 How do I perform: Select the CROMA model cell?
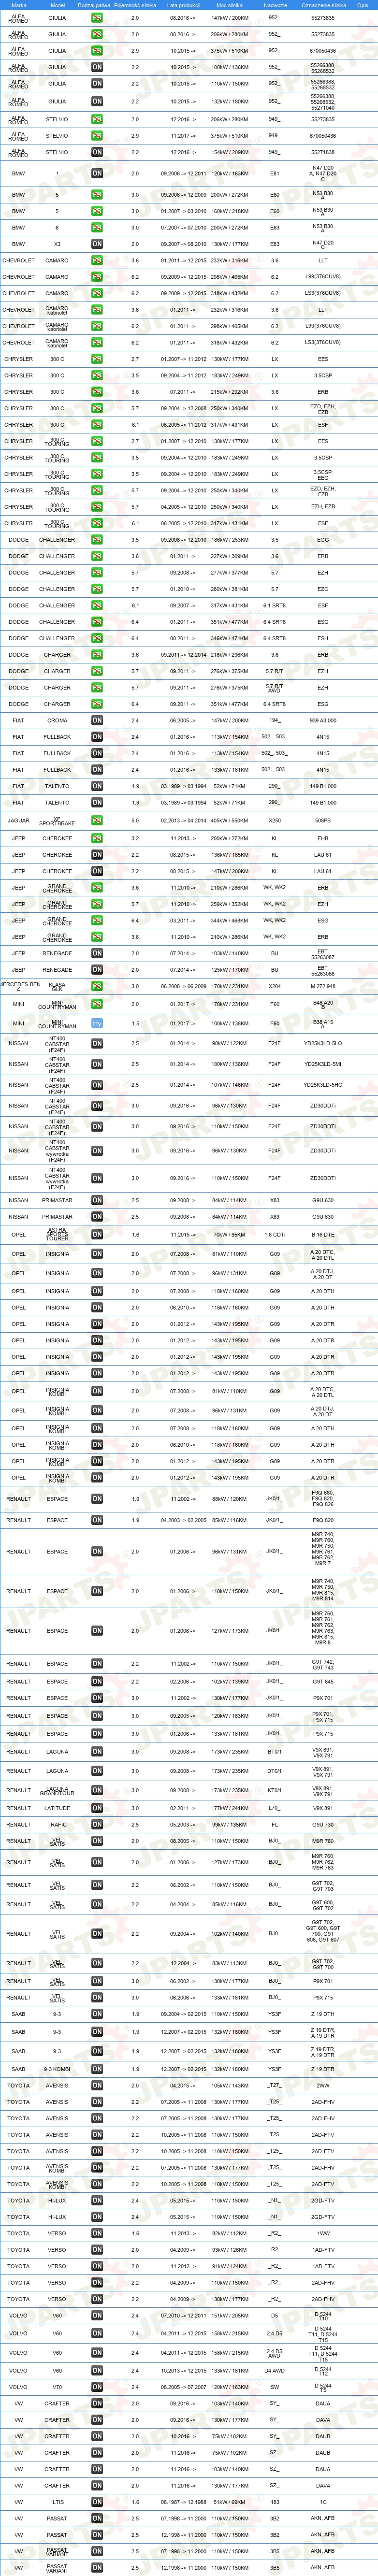click(x=57, y=720)
